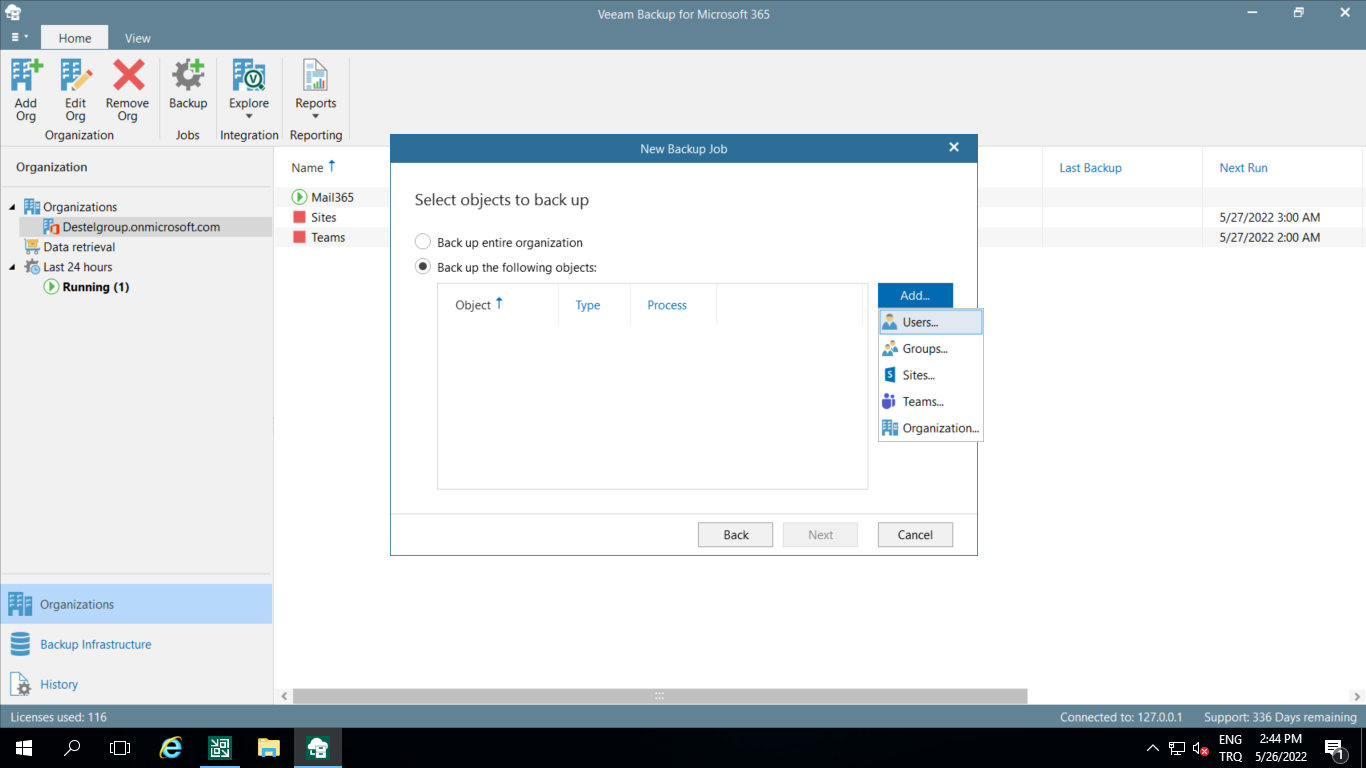Screen dimensions: 1366x768
Task: Switch to the View ribbon tab
Action: 138,38
